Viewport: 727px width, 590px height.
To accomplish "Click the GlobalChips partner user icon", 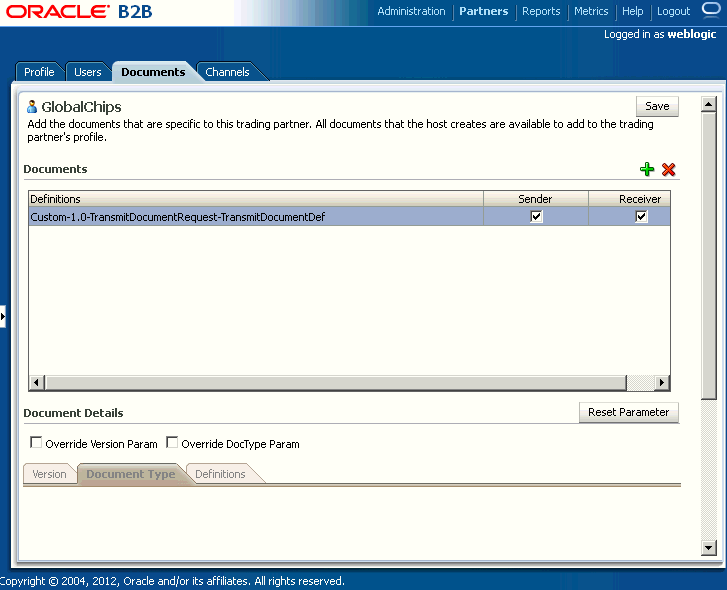I will point(32,107).
